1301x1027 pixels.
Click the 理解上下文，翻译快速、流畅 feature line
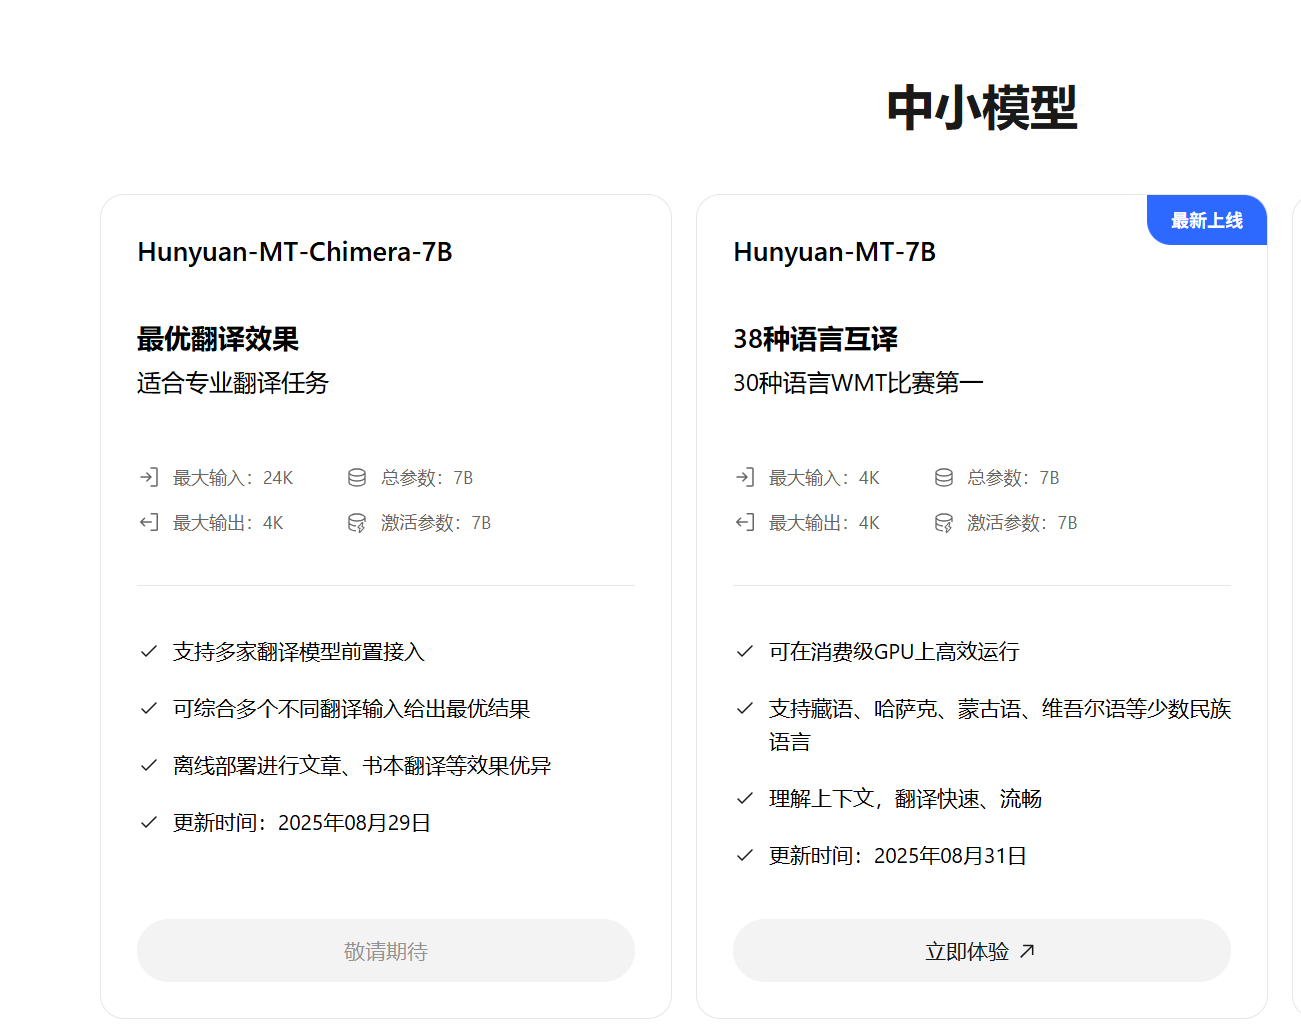(905, 799)
